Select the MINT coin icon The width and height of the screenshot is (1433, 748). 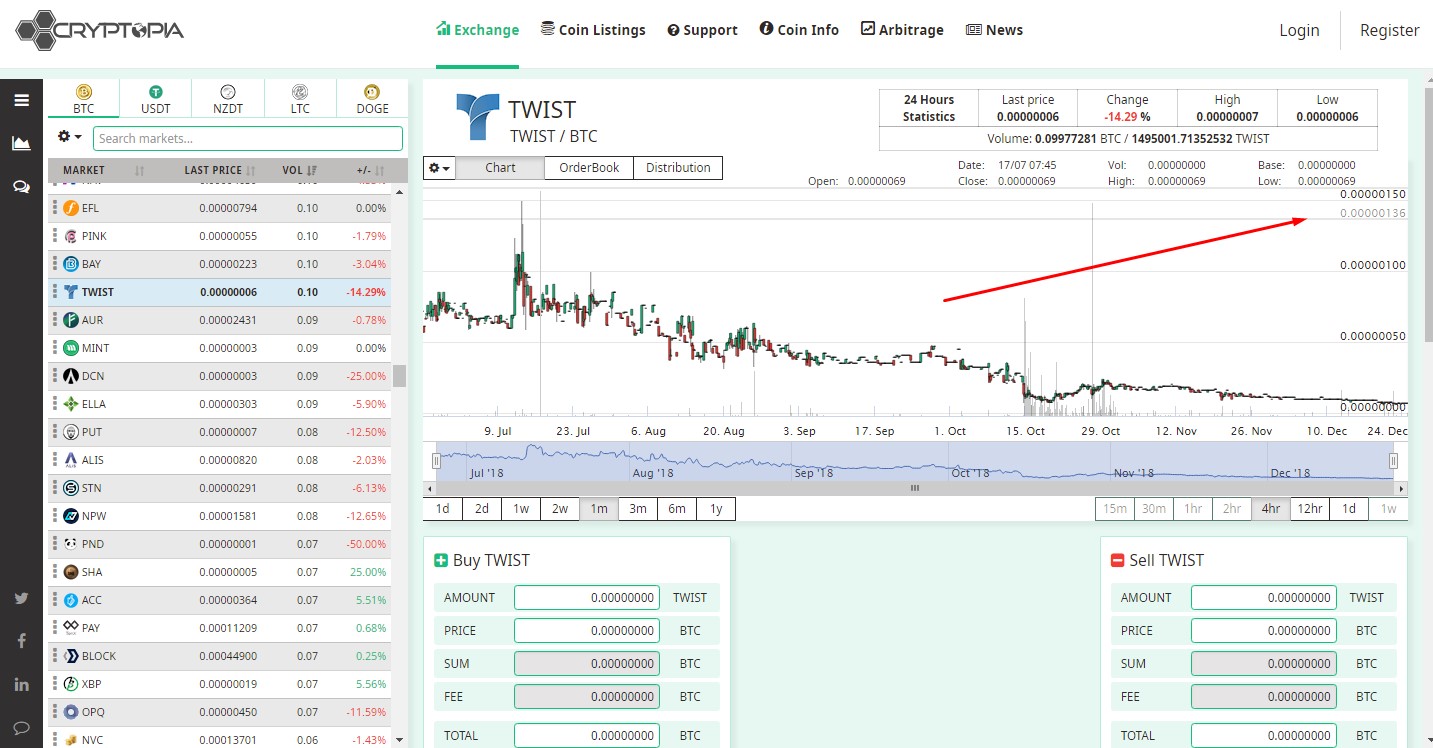coord(71,348)
